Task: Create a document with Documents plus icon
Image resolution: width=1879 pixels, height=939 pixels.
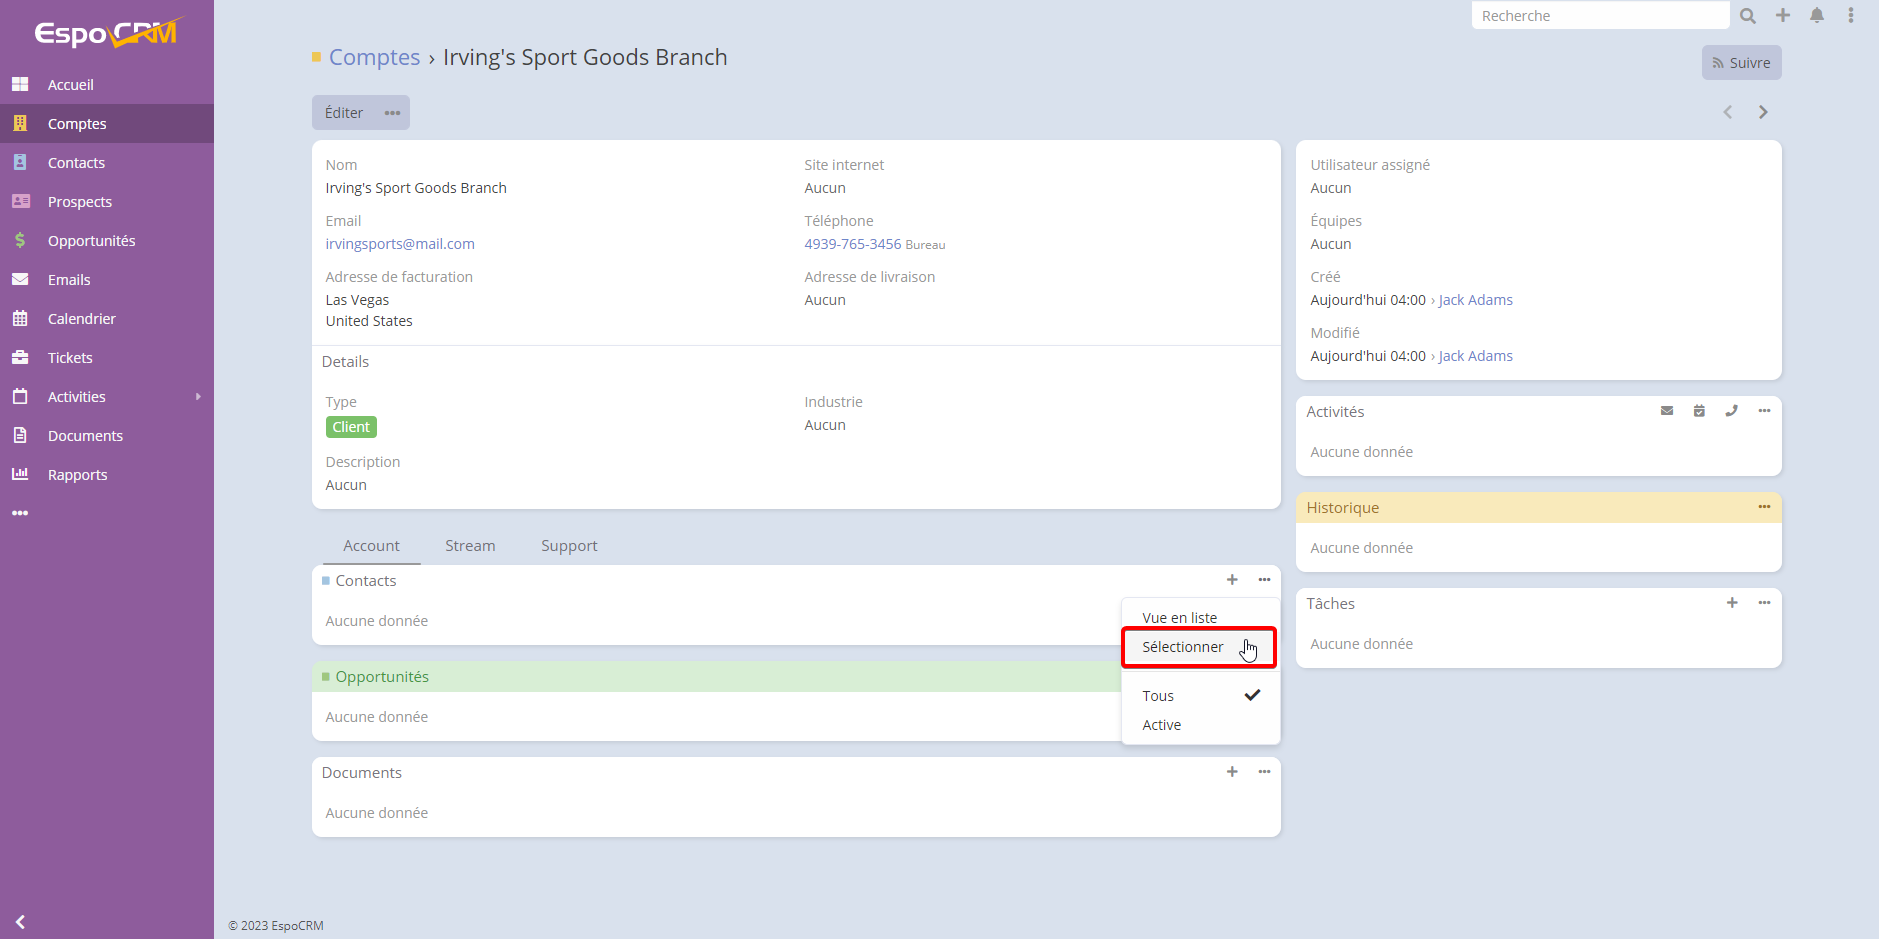Action: 1232,772
